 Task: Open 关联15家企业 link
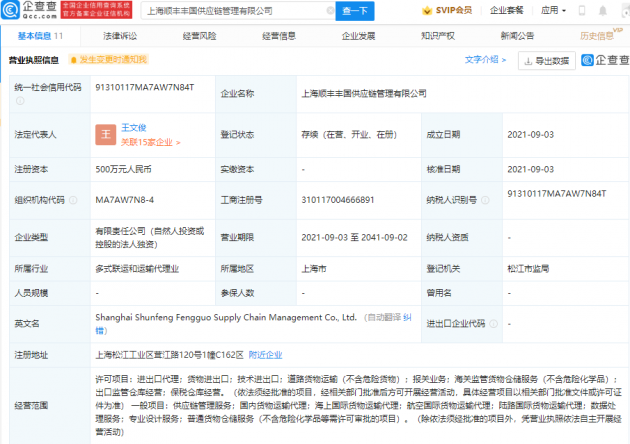[x=151, y=142]
